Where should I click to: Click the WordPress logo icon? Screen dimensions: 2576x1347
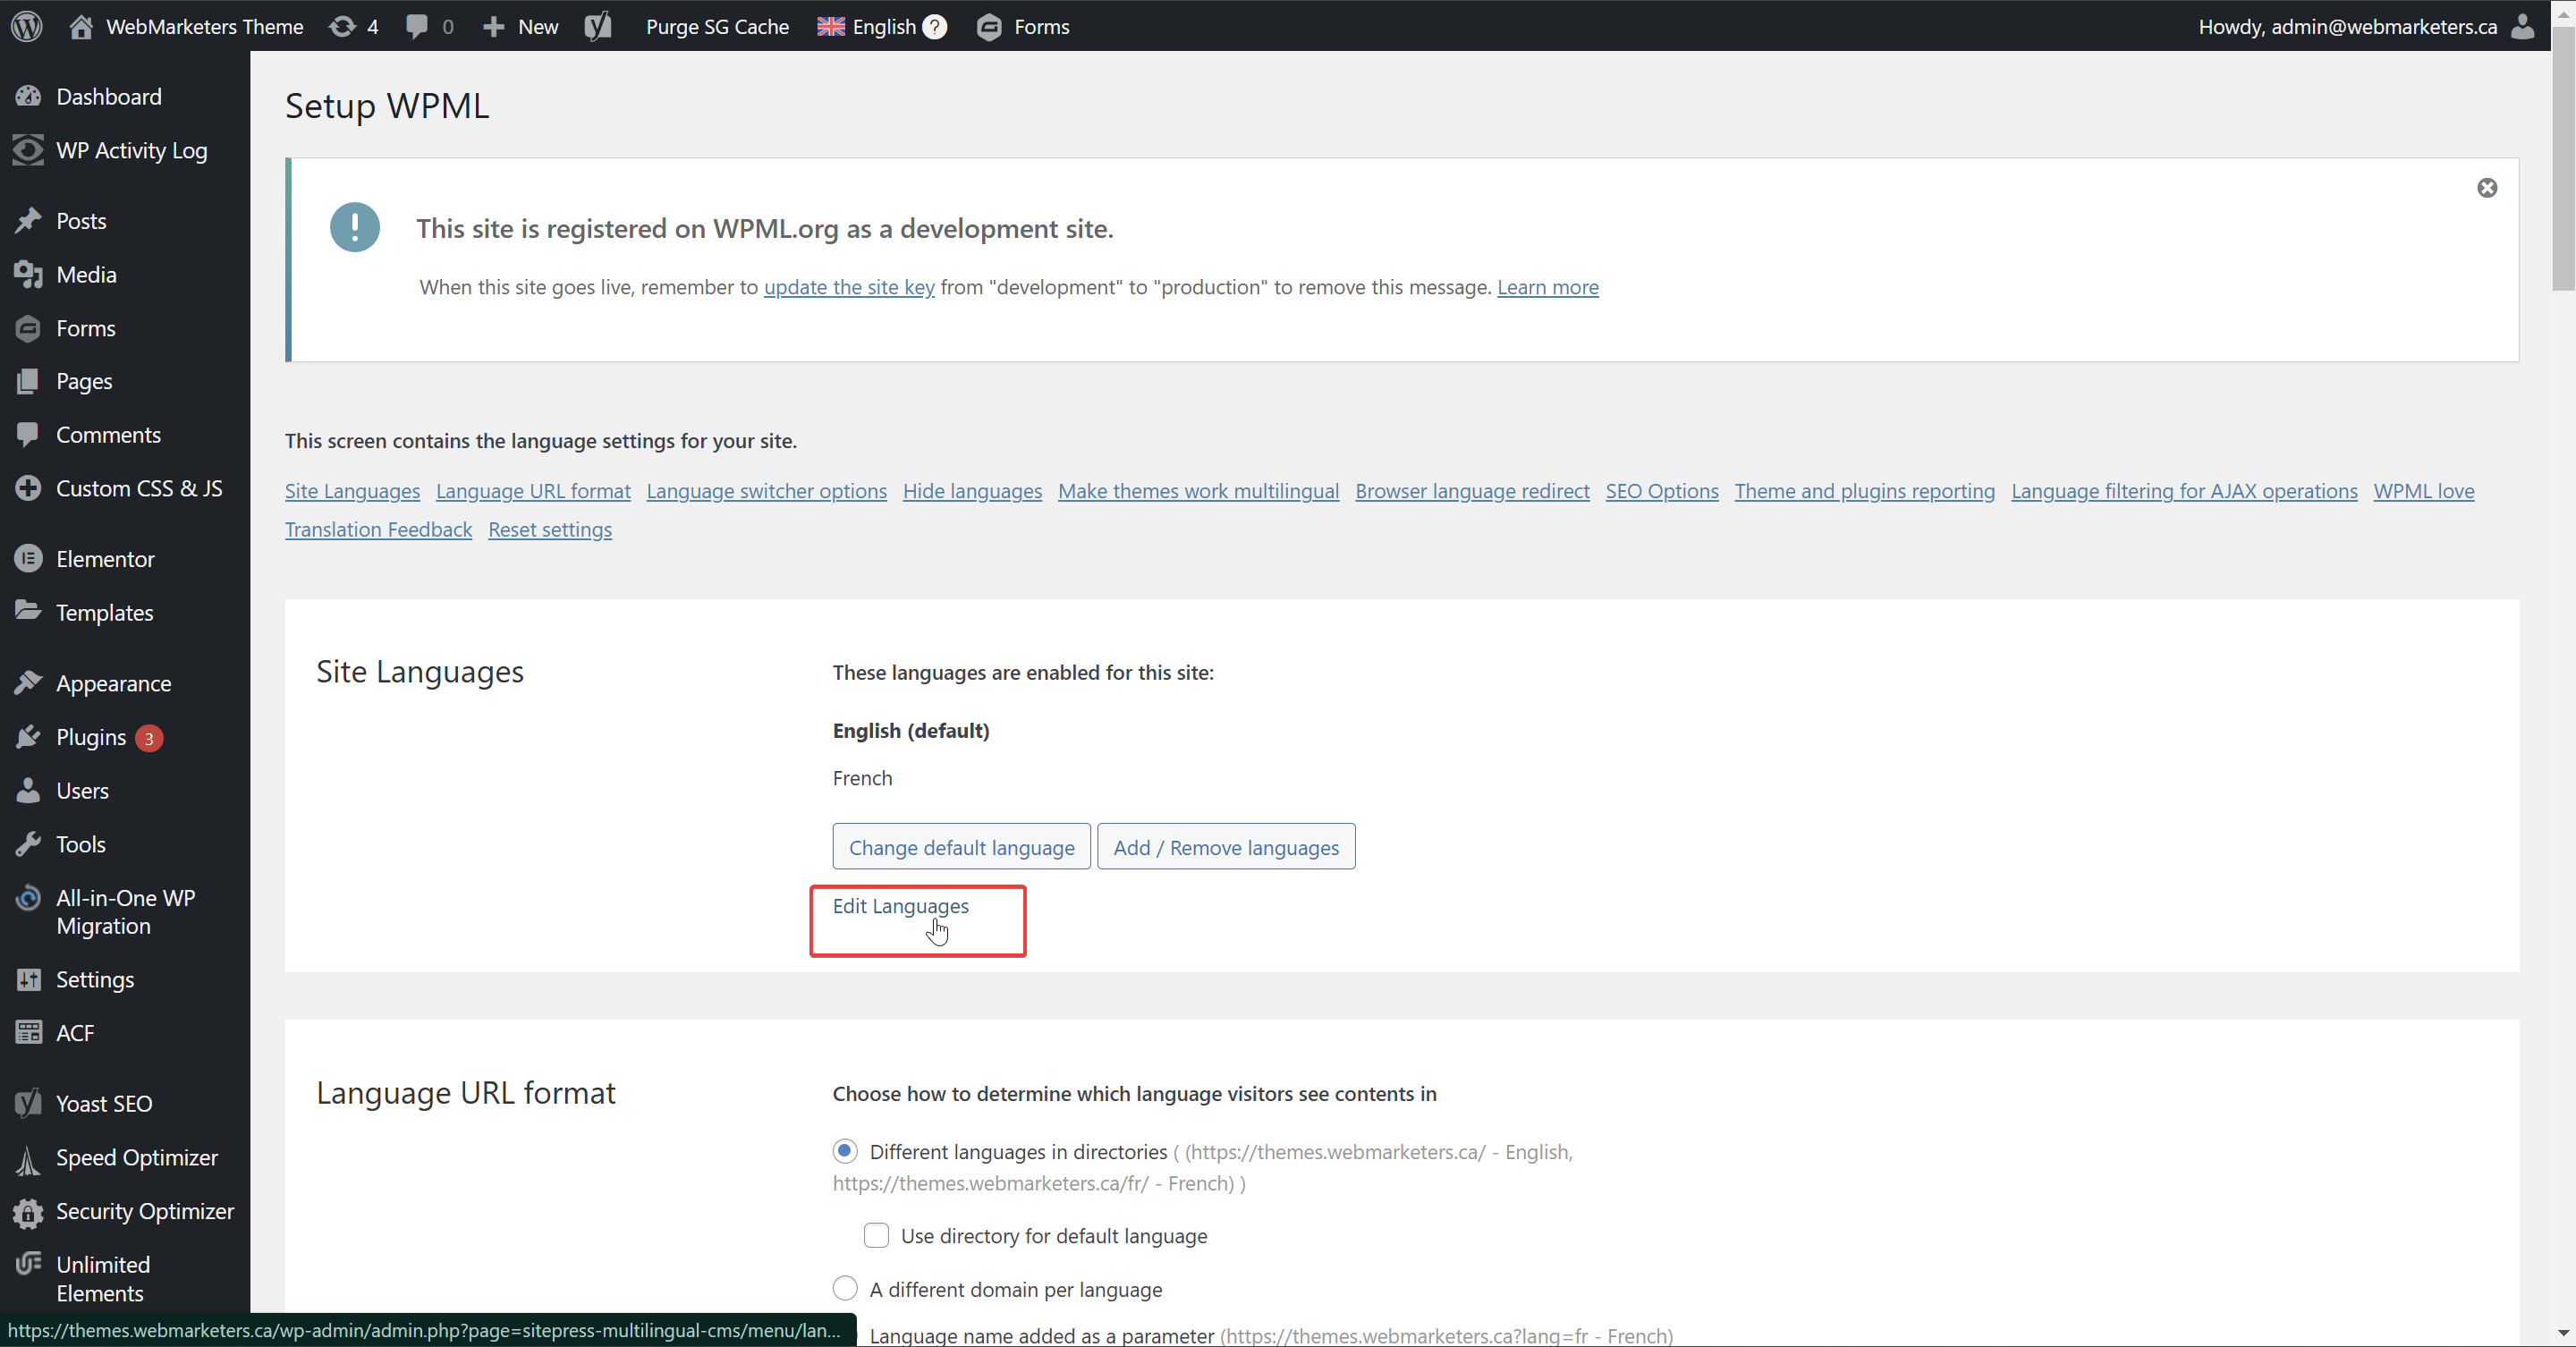pos(27,26)
